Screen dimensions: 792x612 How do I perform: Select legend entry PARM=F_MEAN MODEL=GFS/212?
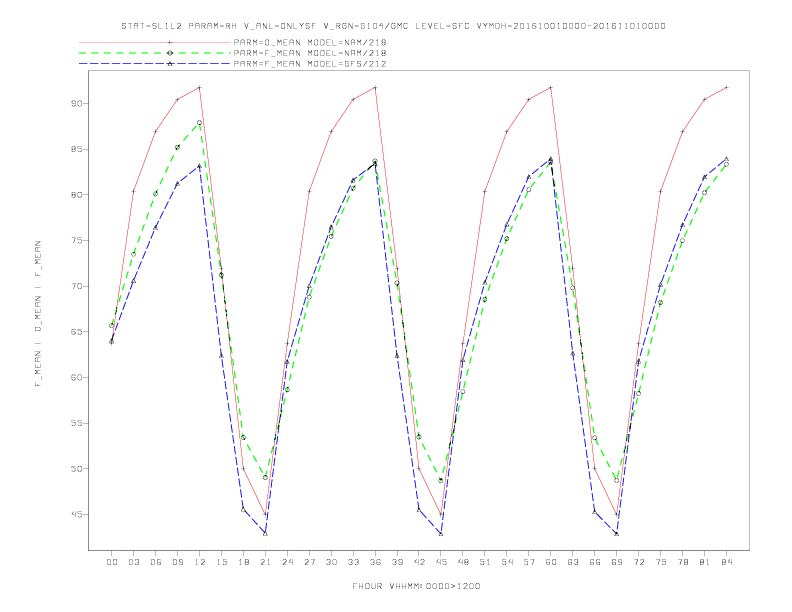[310, 64]
